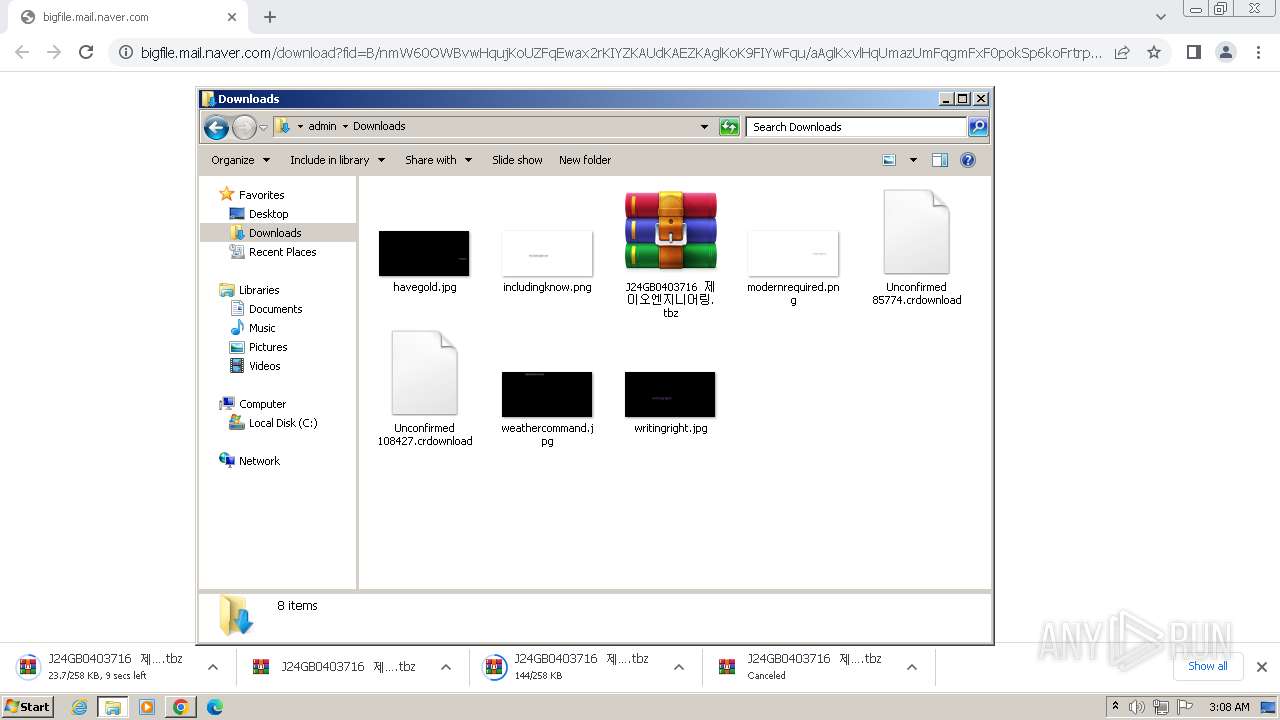Click the share page icon in omnibox
Viewport: 1280px width, 720px height.
click(x=1122, y=52)
